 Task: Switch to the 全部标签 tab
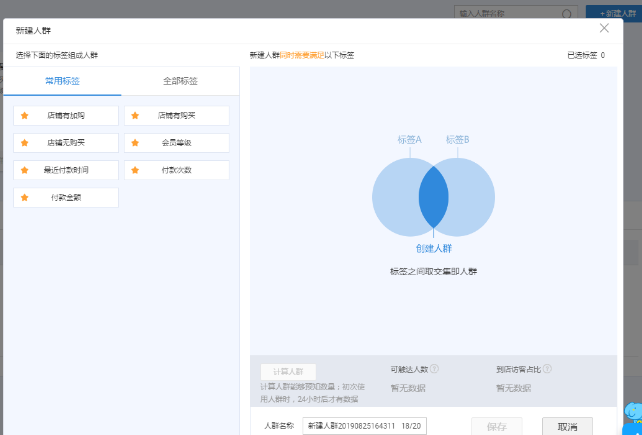pyautogui.click(x=180, y=81)
